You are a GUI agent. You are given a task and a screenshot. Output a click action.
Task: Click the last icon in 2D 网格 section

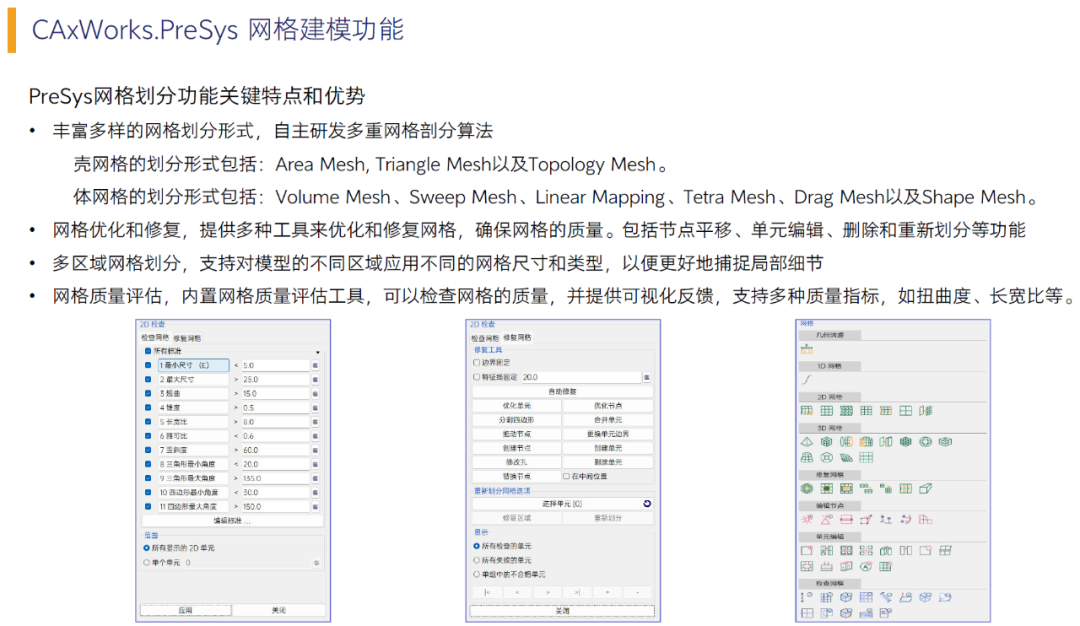click(x=926, y=411)
